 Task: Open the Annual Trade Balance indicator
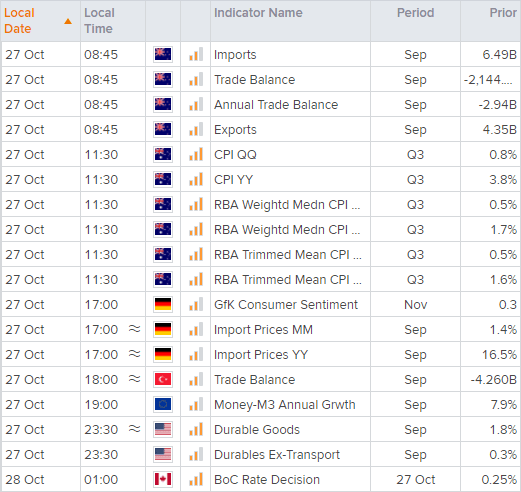point(276,105)
